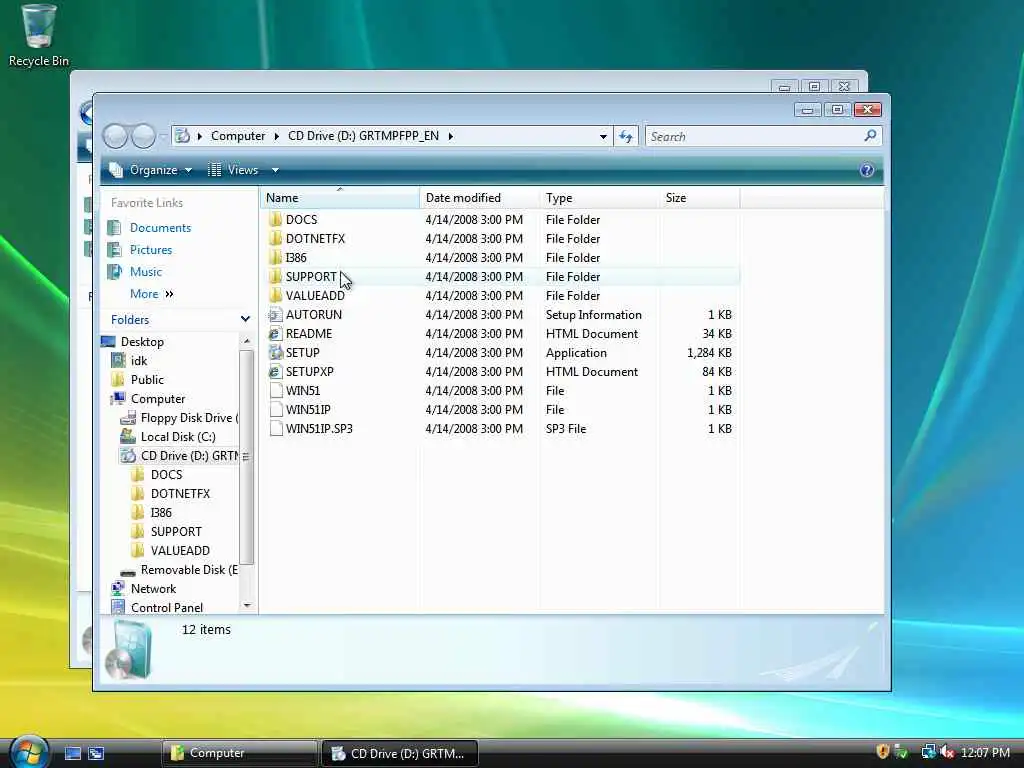Click the Music favorite link icon
This screenshot has height=768, width=1024.
click(114, 271)
